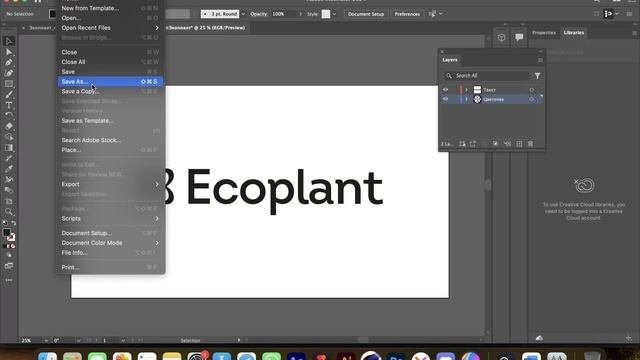Select the Direct Selection tool
The width and height of the screenshot is (640, 360).
coord(9,52)
